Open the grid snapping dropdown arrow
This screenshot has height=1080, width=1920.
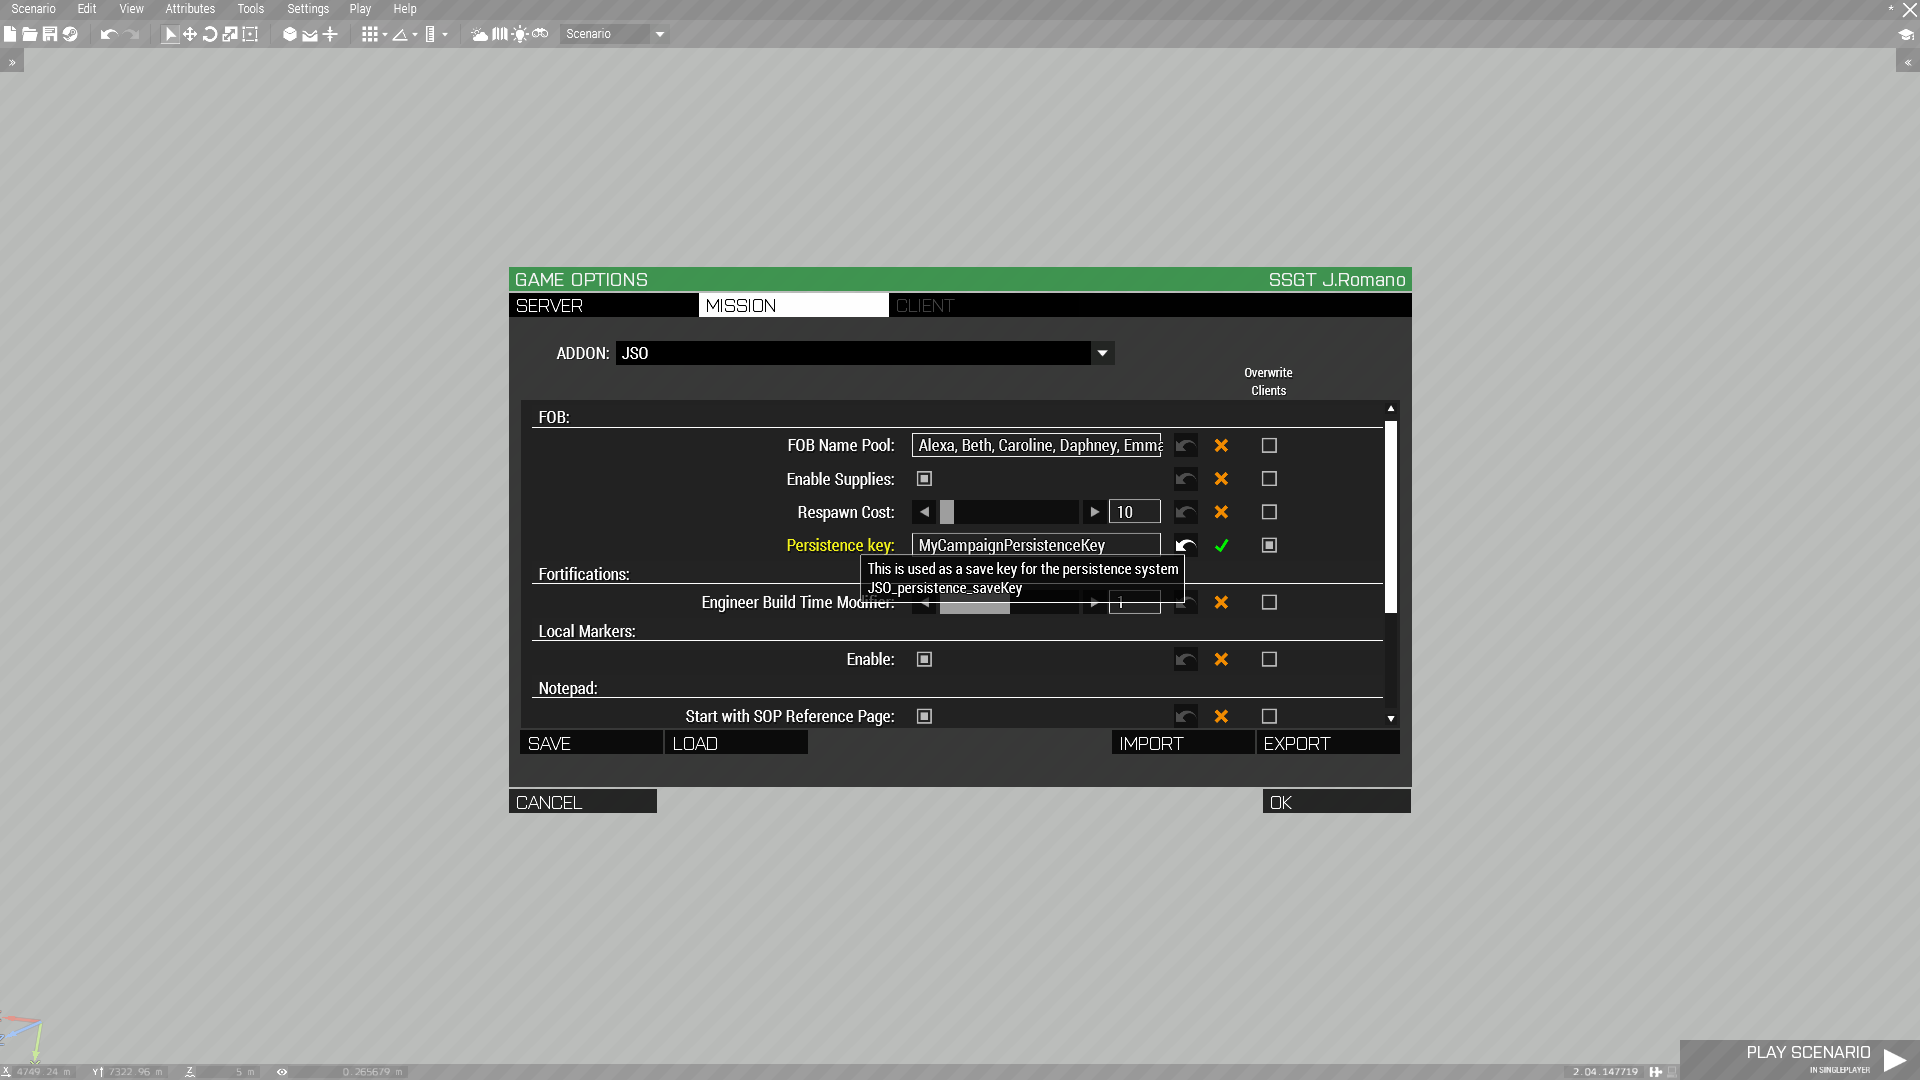pyautogui.click(x=385, y=35)
